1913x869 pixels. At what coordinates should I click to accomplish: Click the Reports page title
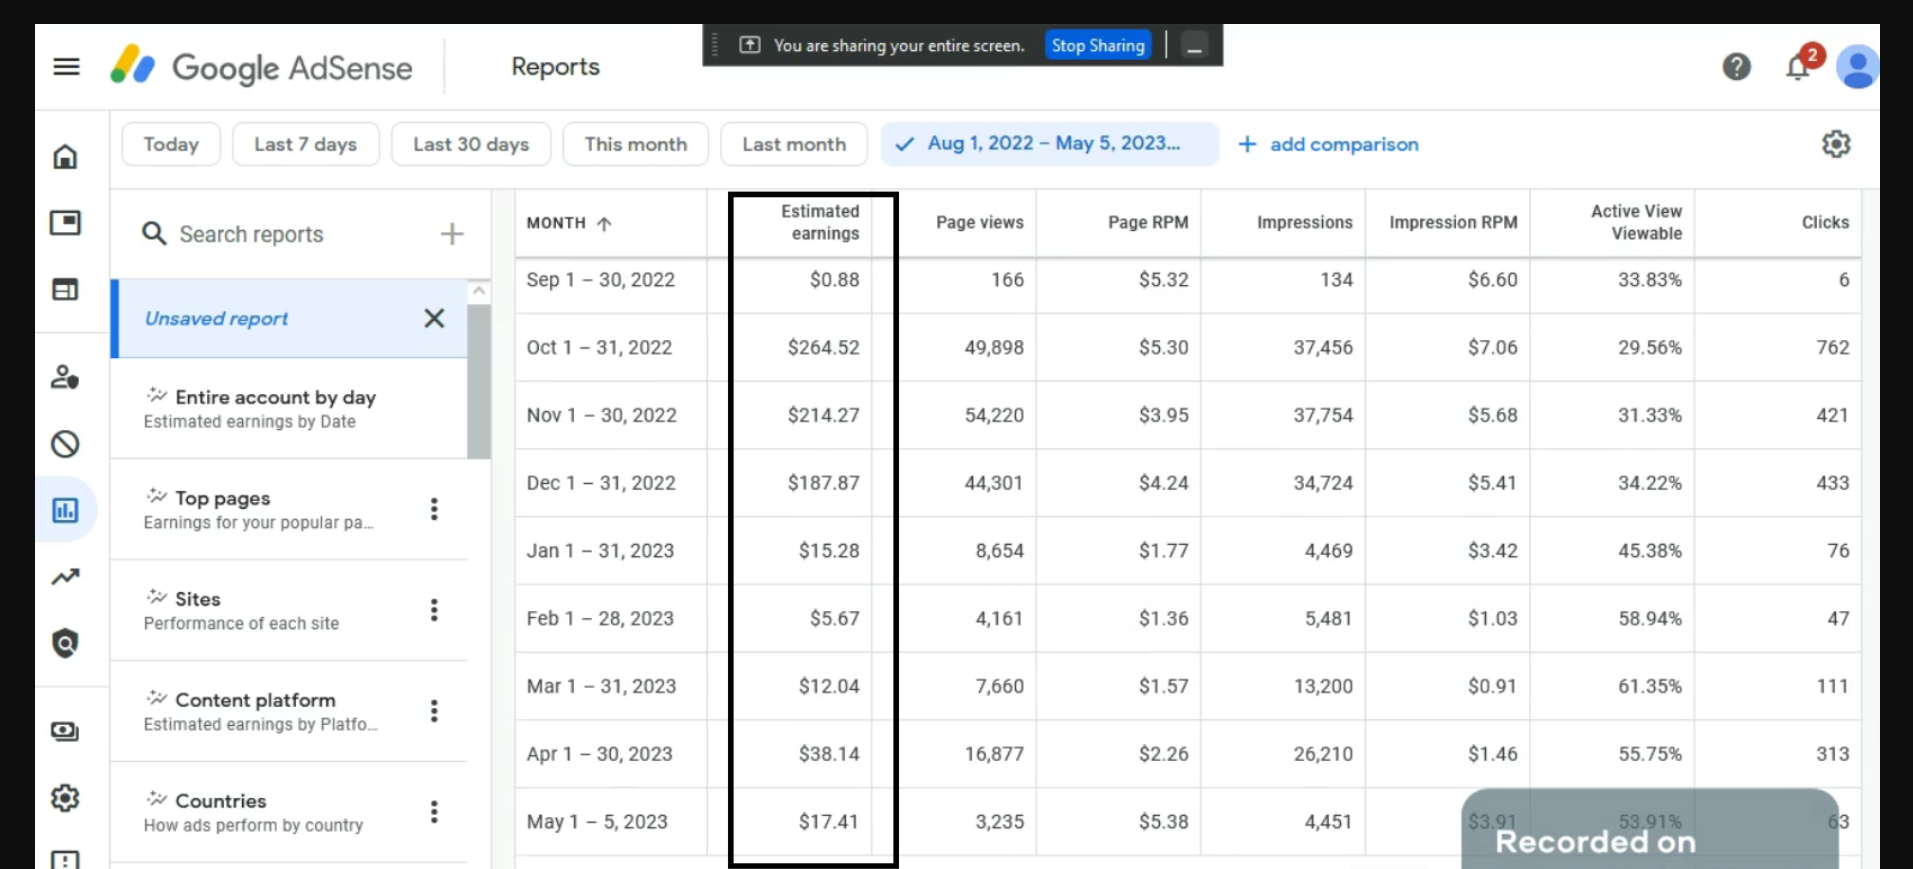tap(555, 67)
